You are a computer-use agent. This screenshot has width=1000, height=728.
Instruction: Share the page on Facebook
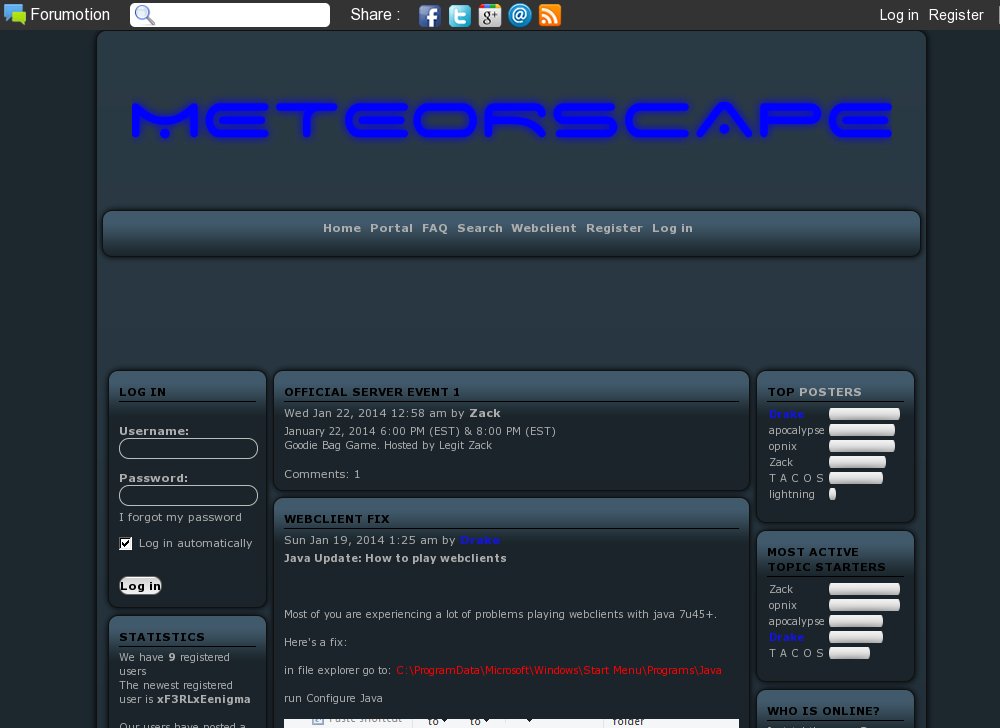(x=429, y=15)
